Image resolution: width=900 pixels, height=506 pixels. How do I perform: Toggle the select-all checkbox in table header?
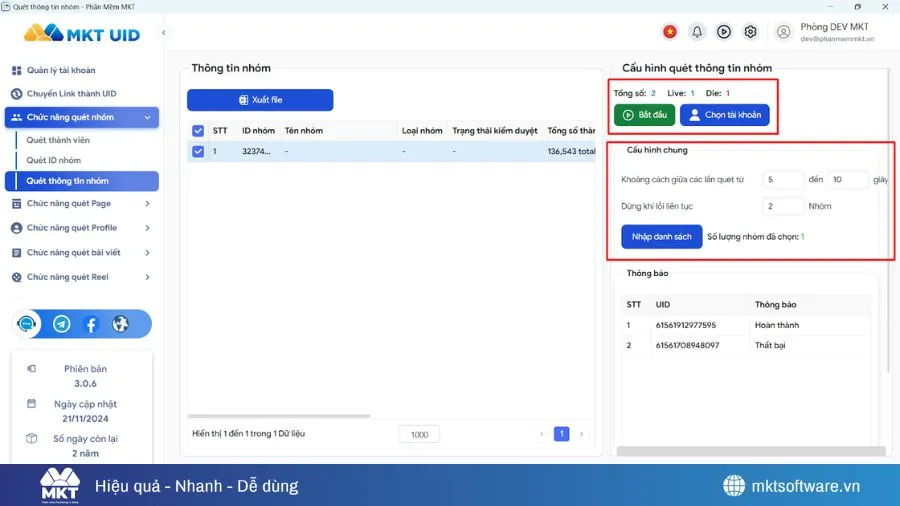(198, 131)
